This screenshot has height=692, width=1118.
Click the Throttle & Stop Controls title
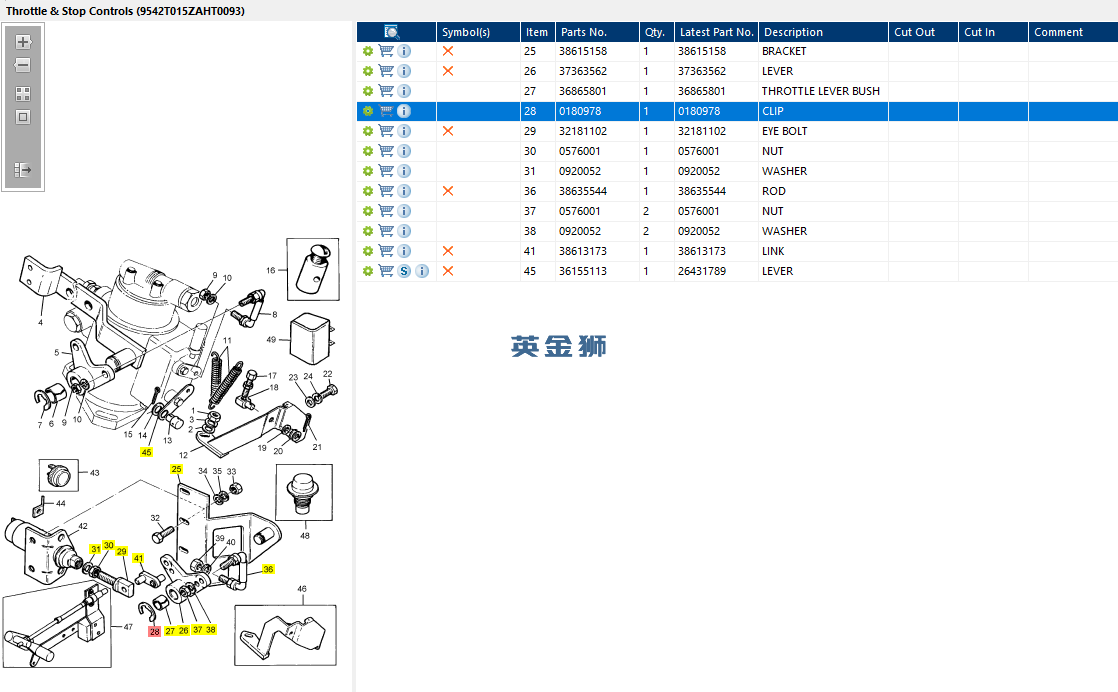(125, 11)
